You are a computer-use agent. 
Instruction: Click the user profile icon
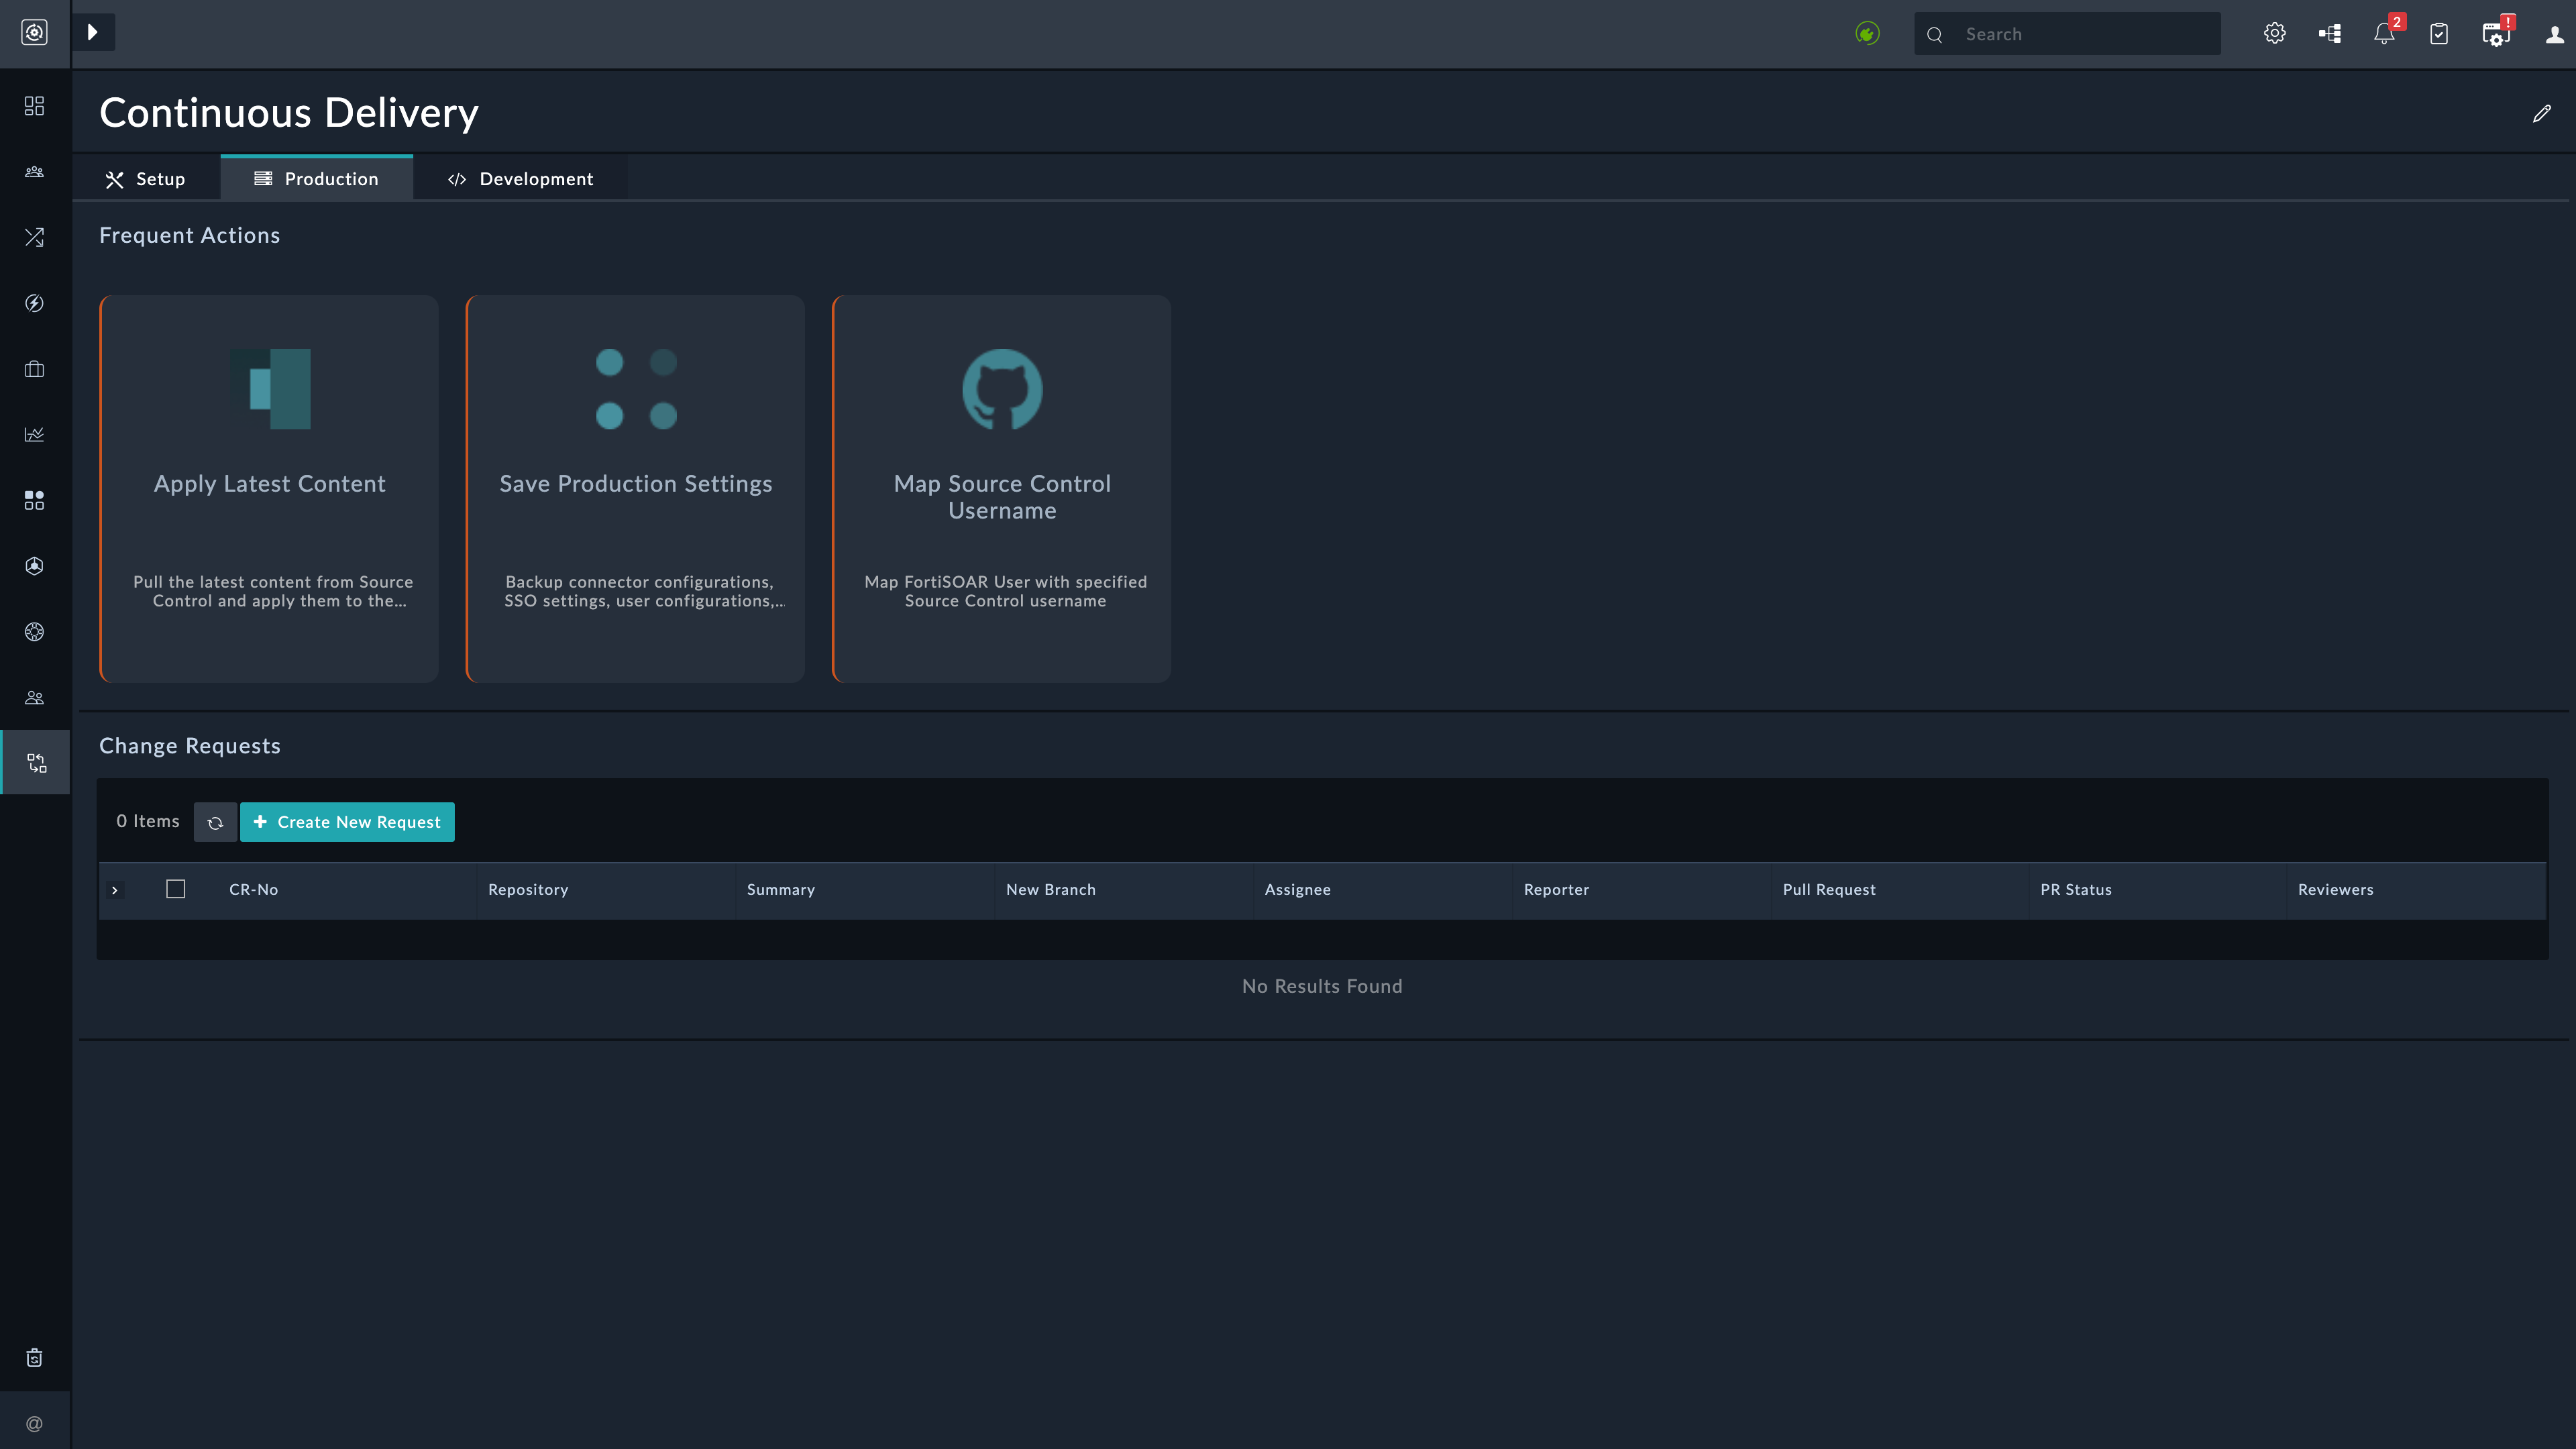point(2554,34)
